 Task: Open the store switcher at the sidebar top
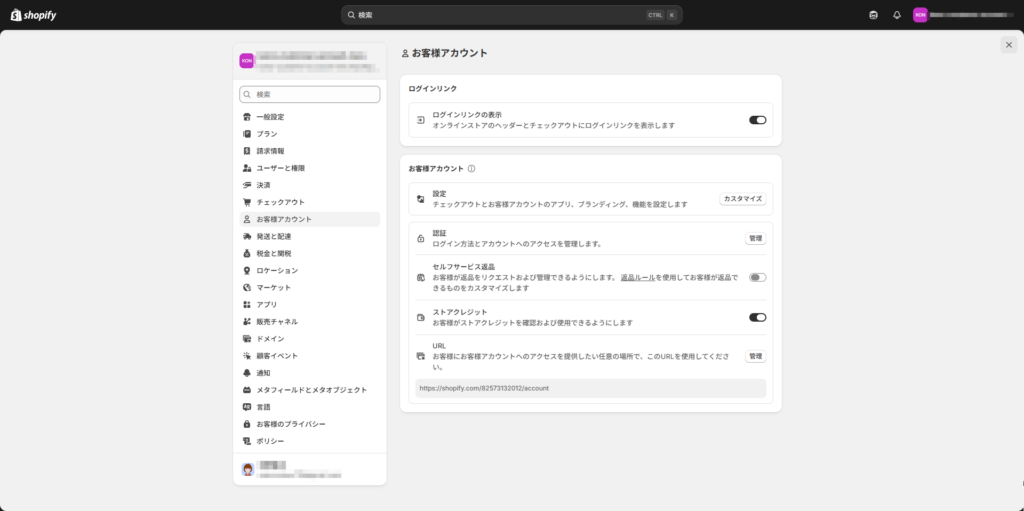point(309,60)
